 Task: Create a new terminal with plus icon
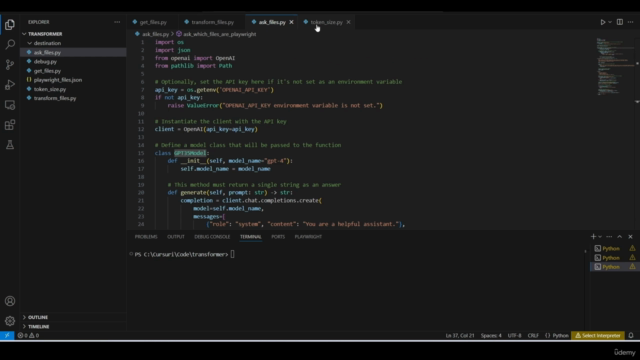pos(593,237)
